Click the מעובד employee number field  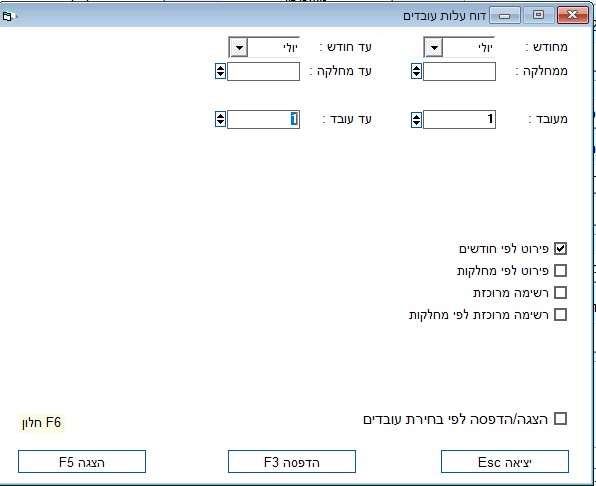tap(459, 119)
